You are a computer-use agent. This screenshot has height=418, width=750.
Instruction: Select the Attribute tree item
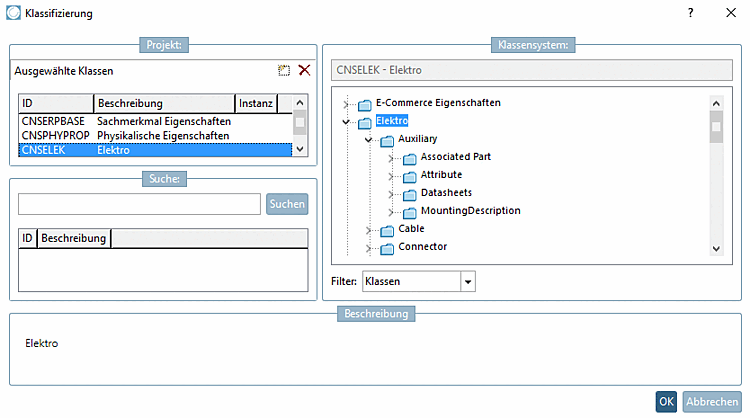pos(441,175)
